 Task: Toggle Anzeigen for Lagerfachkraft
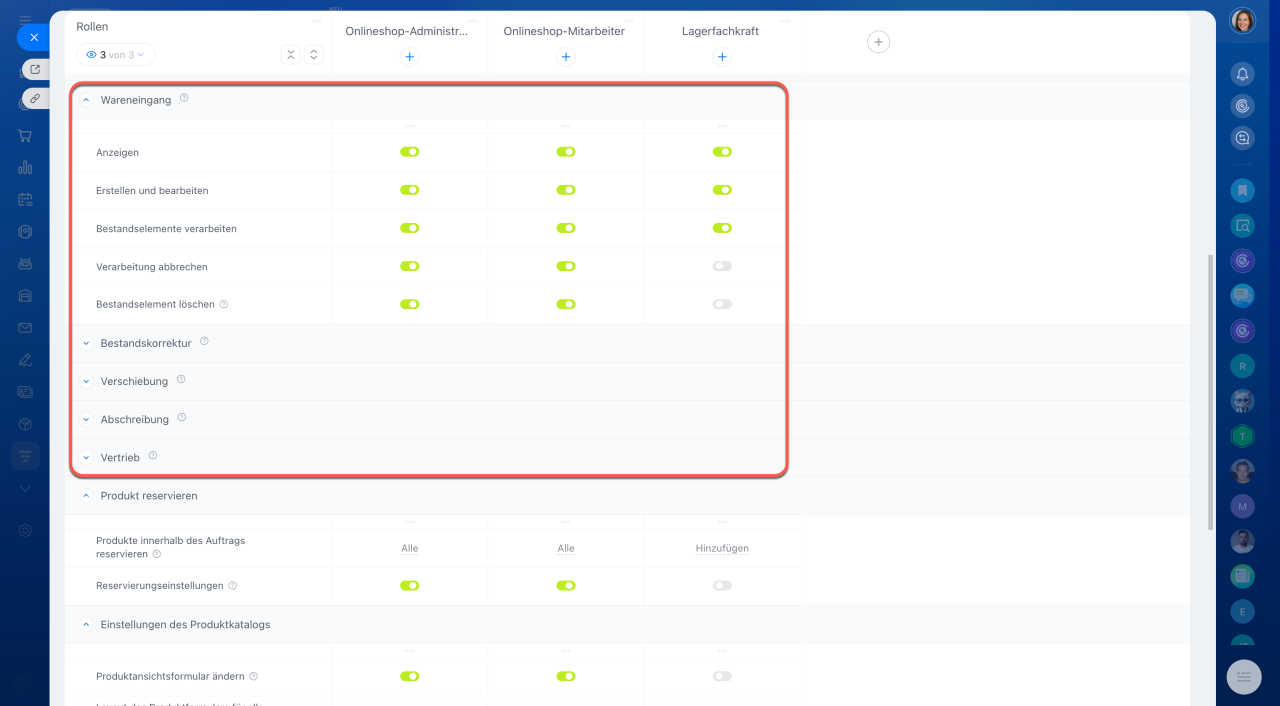point(722,152)
